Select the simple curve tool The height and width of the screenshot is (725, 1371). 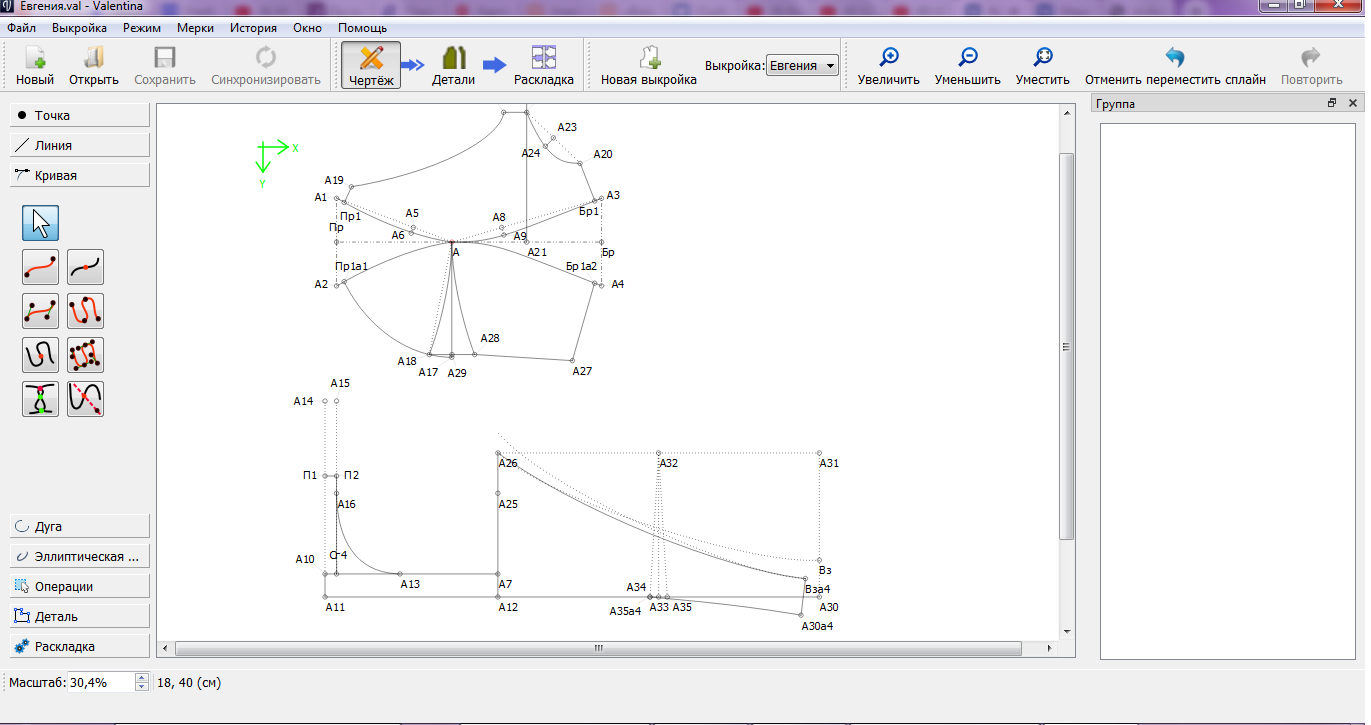click(x=41, y=267)
